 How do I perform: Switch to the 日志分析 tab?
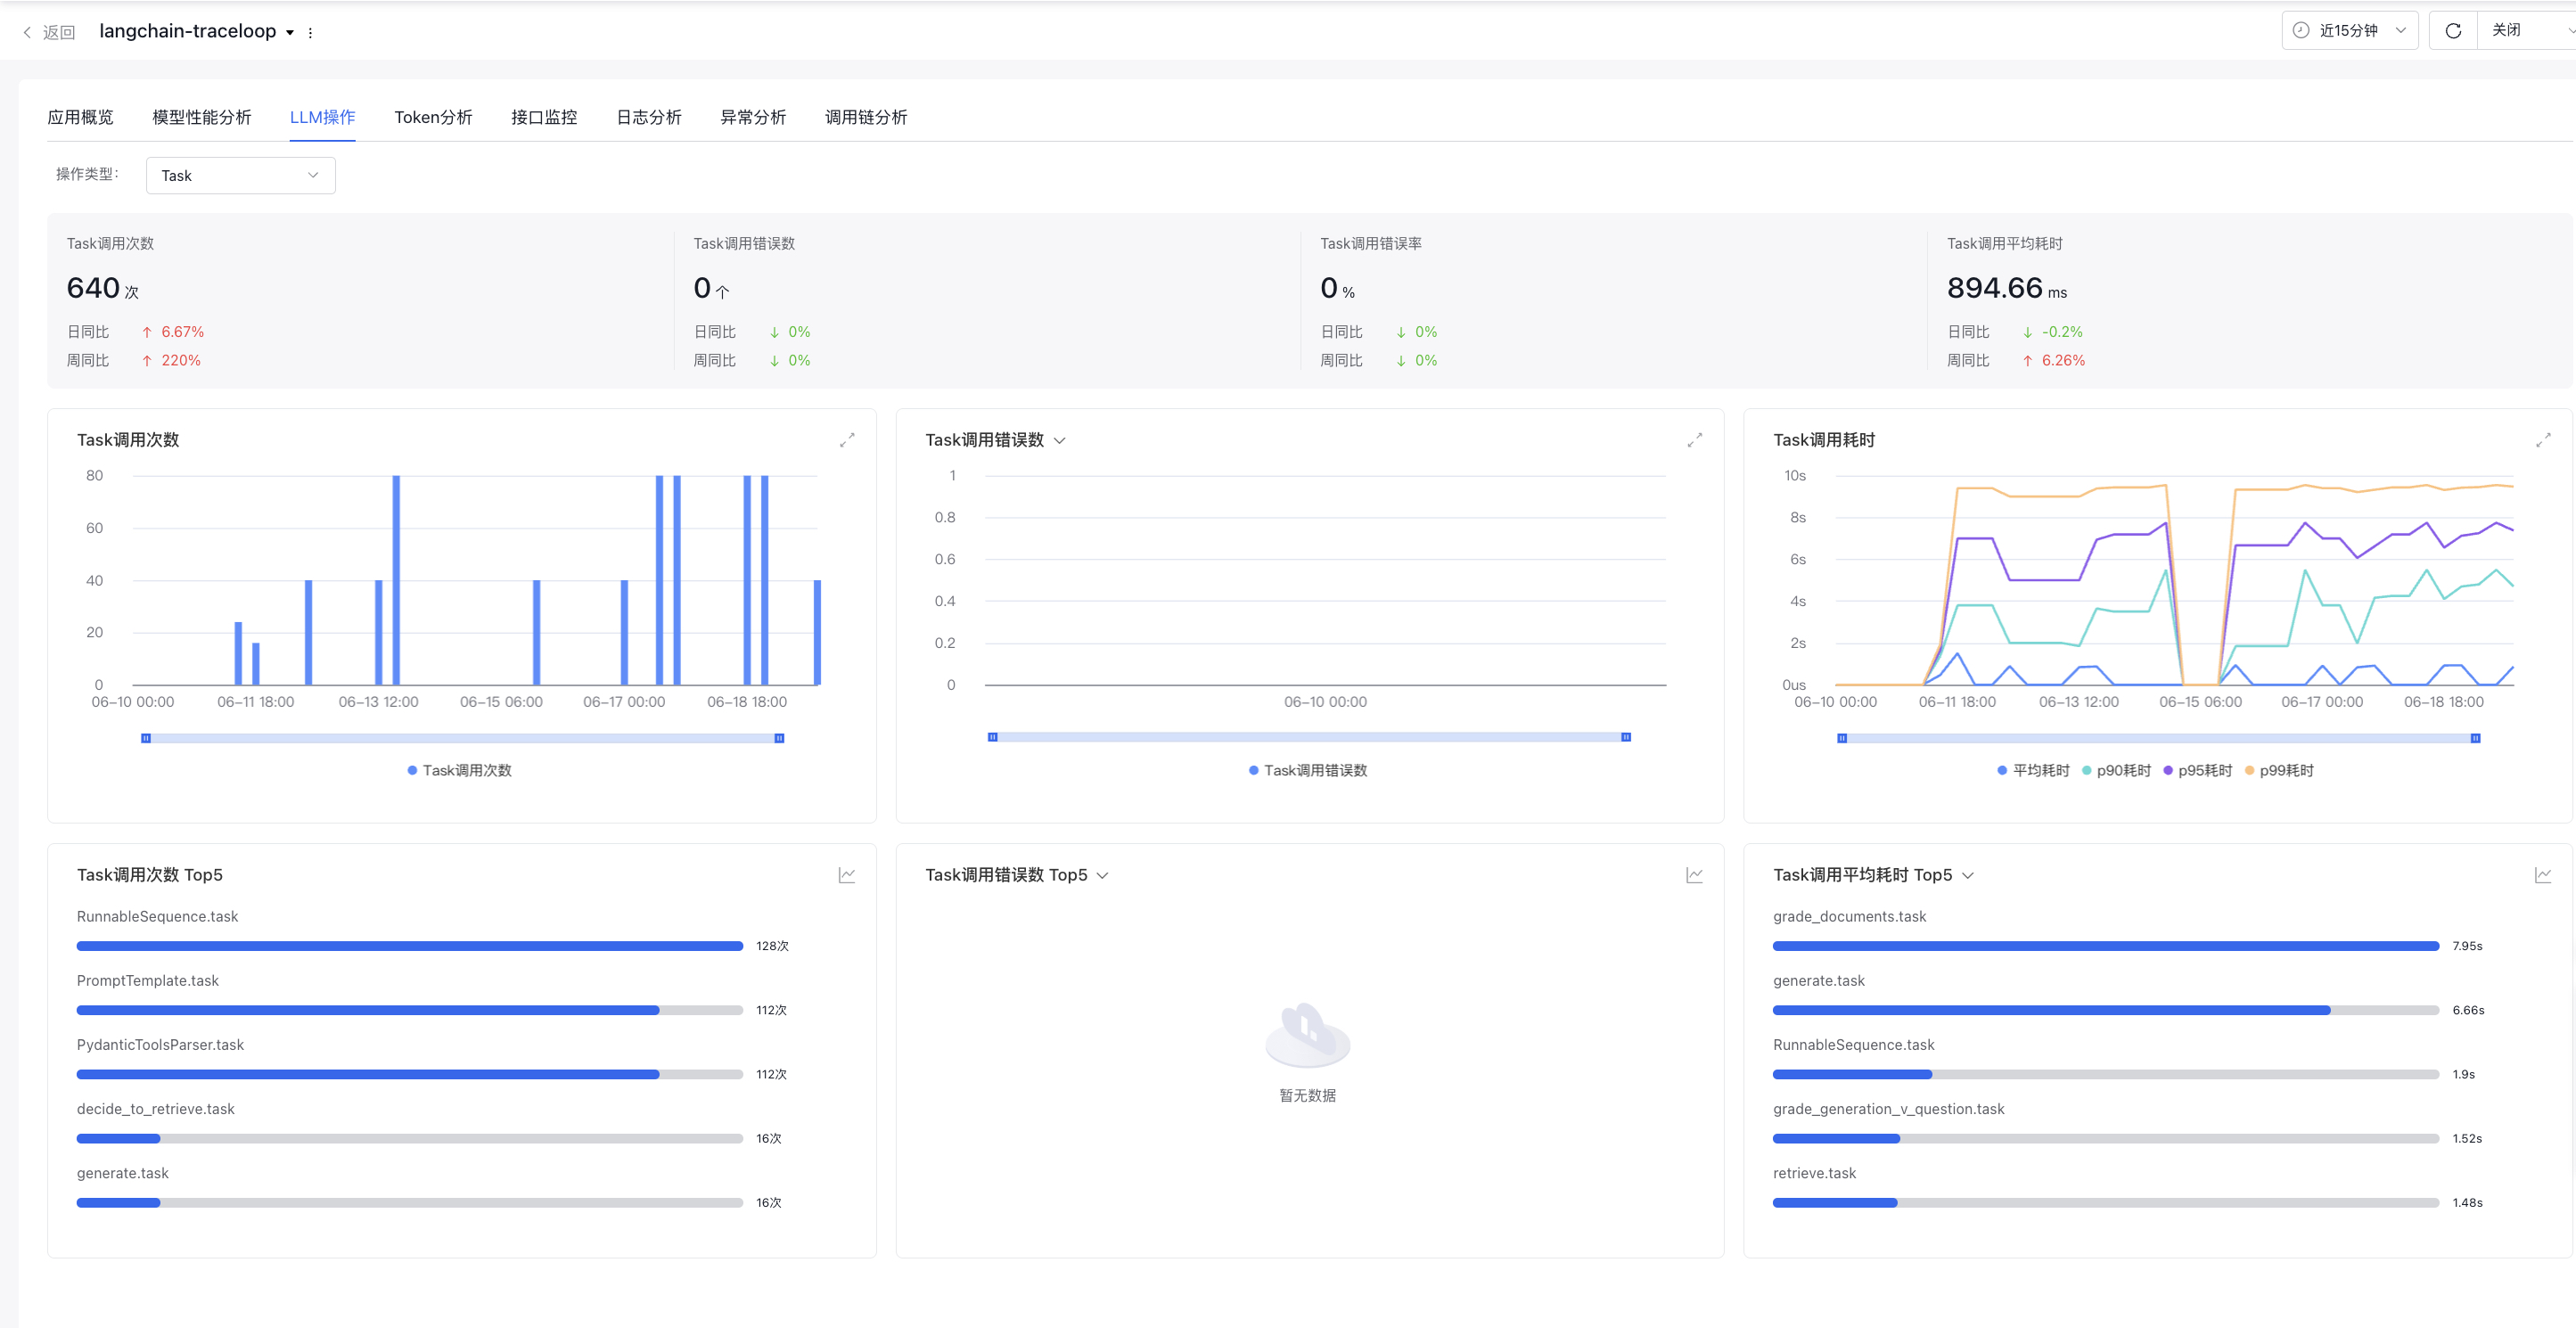(648, 117)
